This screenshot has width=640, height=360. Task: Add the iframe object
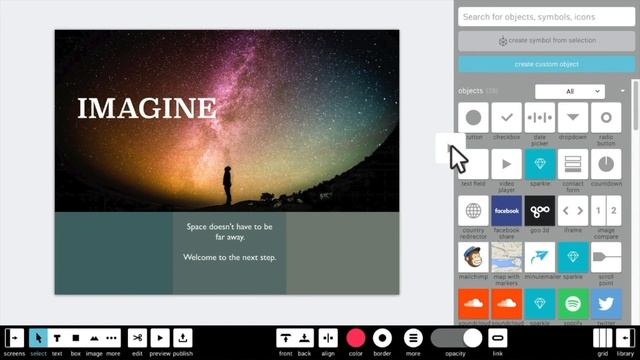(x=573, y=211)
